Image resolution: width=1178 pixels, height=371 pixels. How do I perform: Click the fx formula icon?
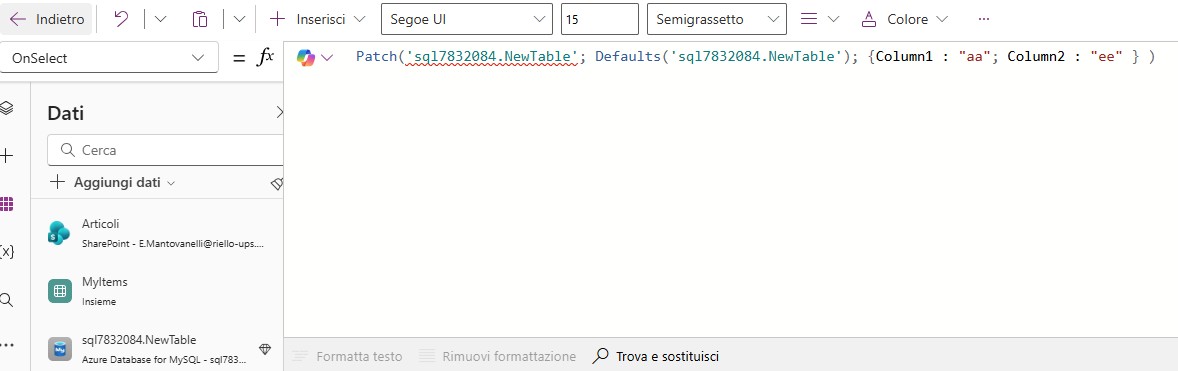click(x=264, y=58)
